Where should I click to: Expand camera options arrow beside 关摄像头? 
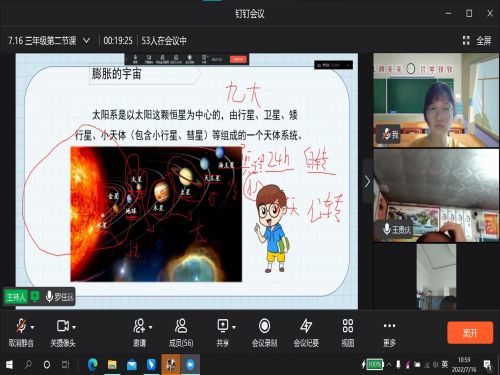pyautogui.click(x=74, y=327)
